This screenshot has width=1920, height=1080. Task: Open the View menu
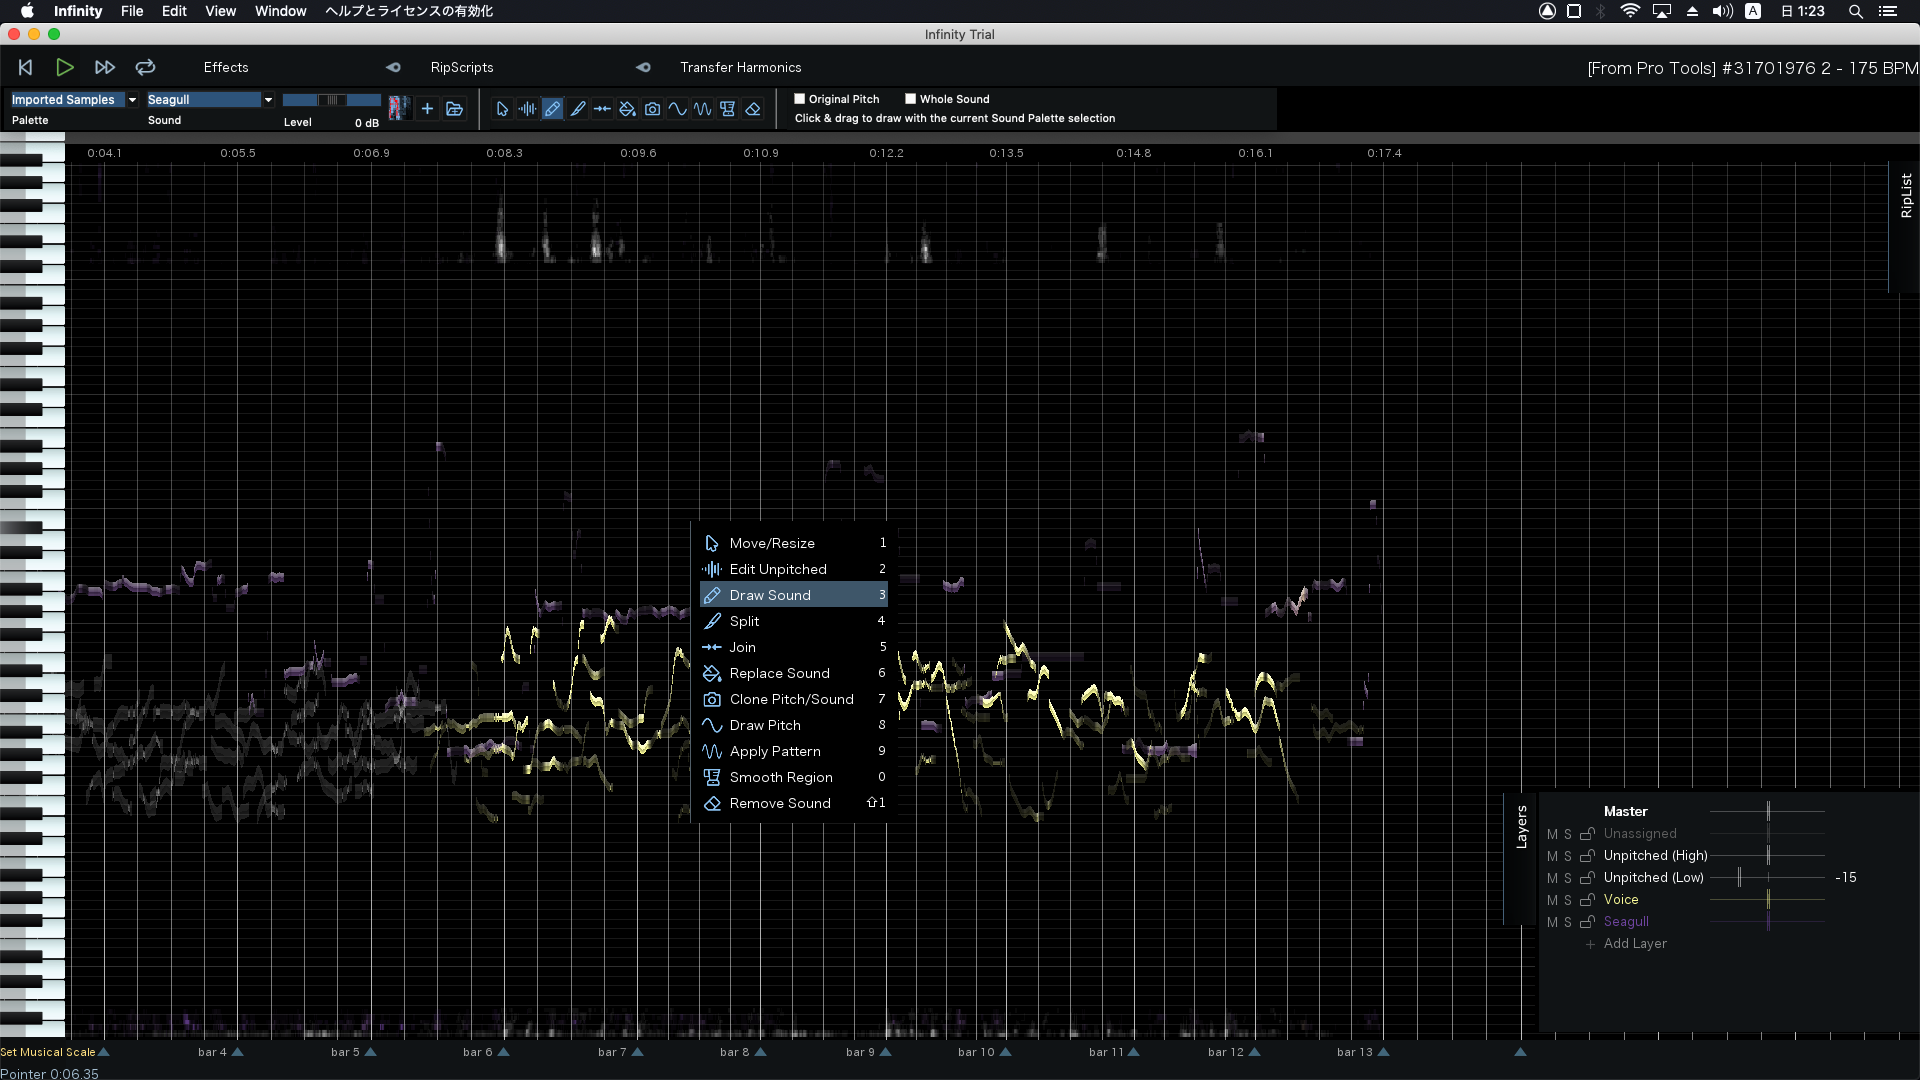click(x=220, y=11)
